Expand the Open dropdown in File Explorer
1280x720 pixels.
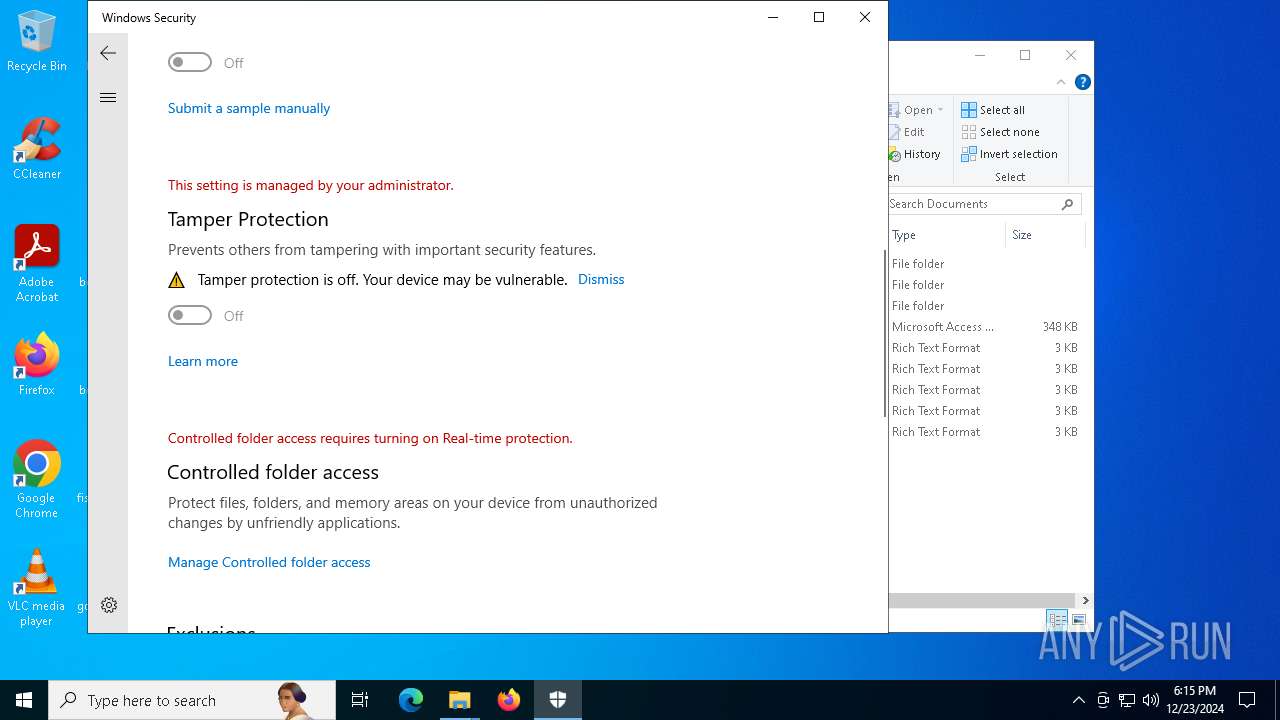click(940, 110)
